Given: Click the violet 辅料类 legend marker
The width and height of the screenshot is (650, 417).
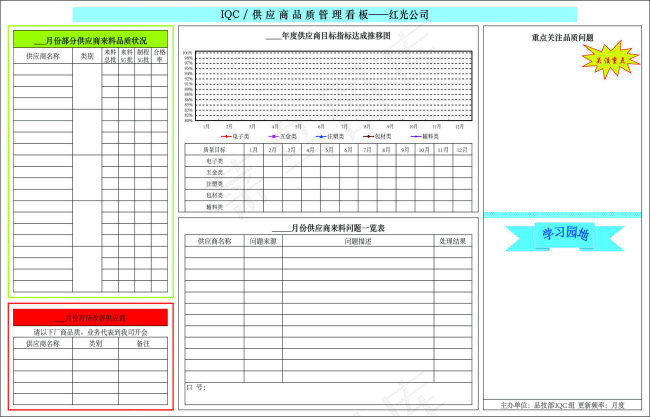Looking at the screenshot, I should pyautogui.click(x=415, y=136).
